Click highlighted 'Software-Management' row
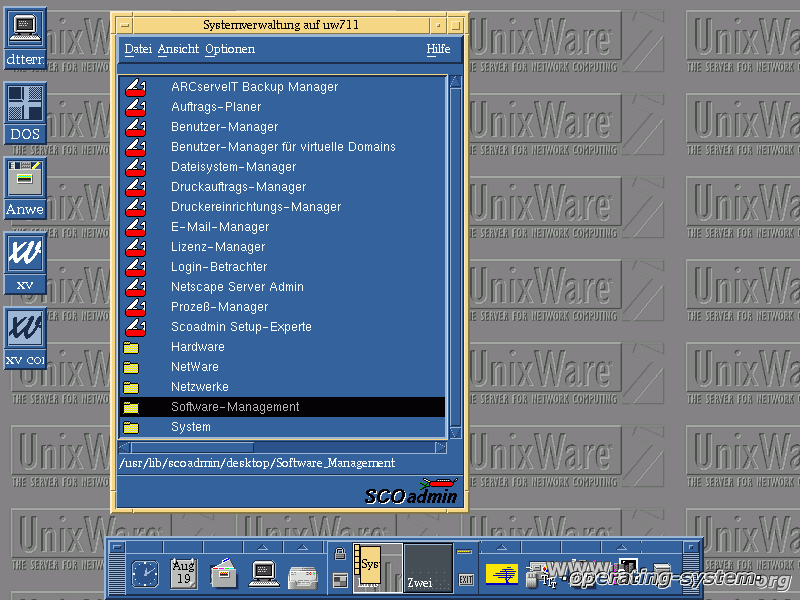Viewport: 800px width, 600px height. pos(282,407)
